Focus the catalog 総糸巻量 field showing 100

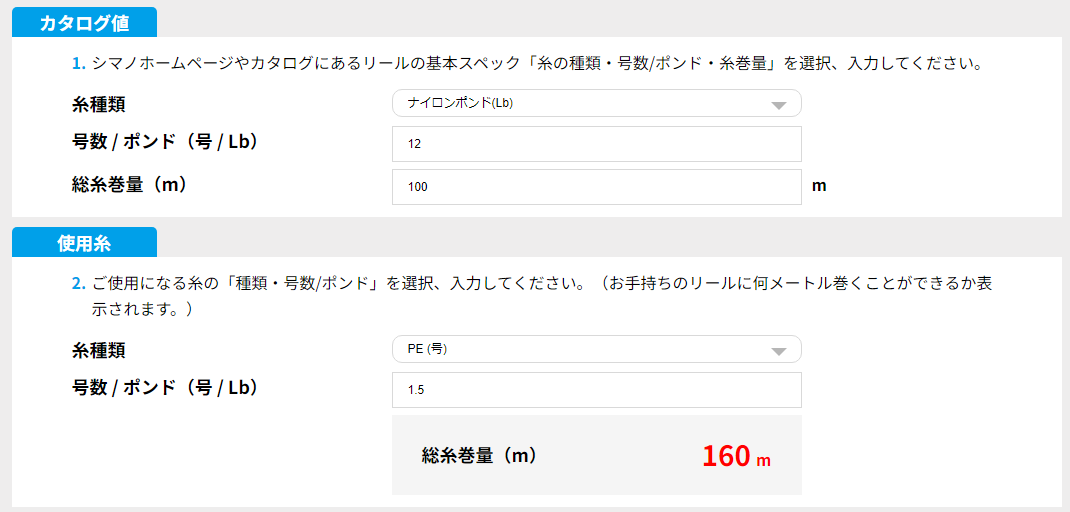(596, 187)
